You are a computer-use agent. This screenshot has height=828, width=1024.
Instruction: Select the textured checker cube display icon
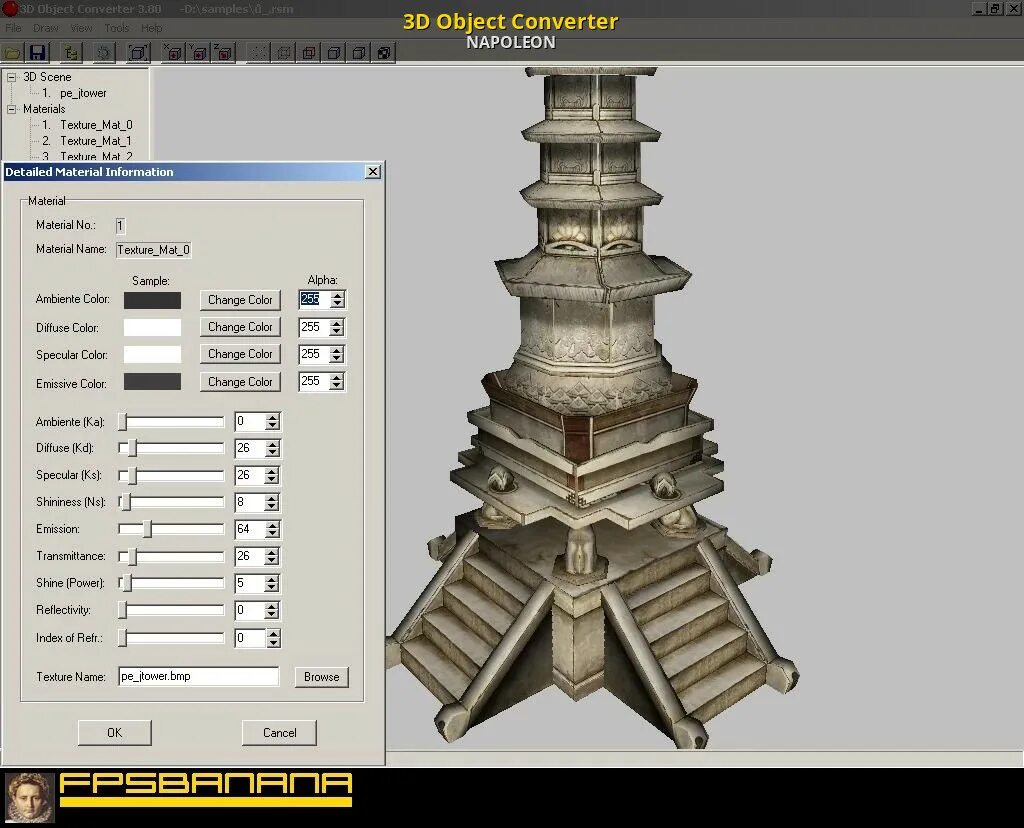pos(384,53)
